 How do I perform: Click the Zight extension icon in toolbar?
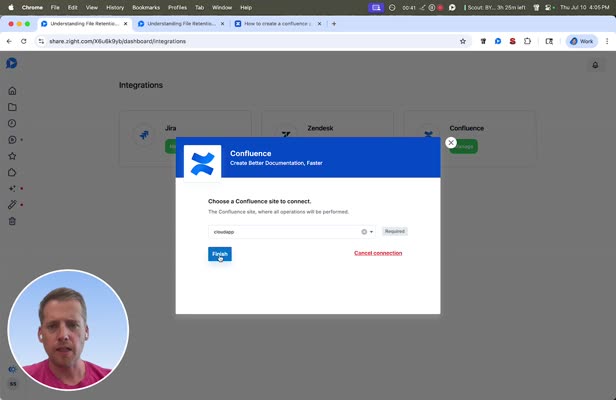[x=498, y=41]
